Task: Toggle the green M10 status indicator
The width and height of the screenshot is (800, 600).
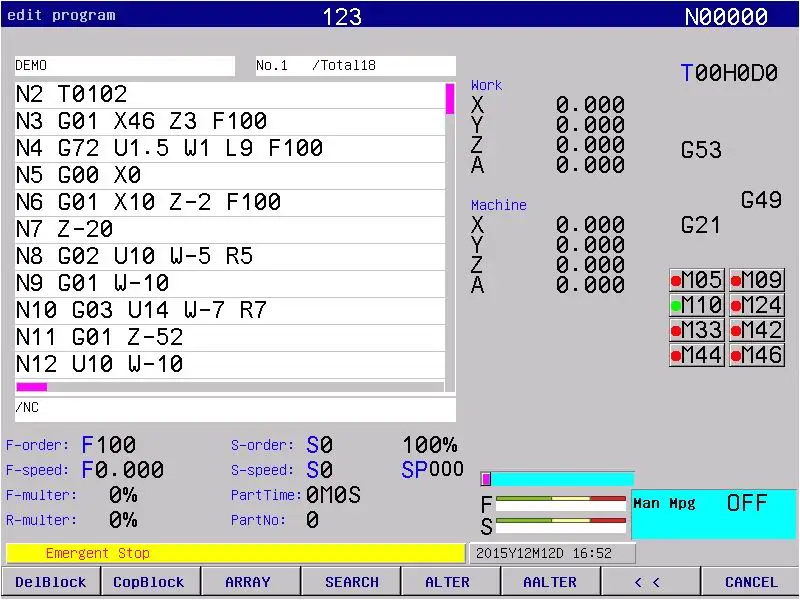Action: [x=696, y=305]
